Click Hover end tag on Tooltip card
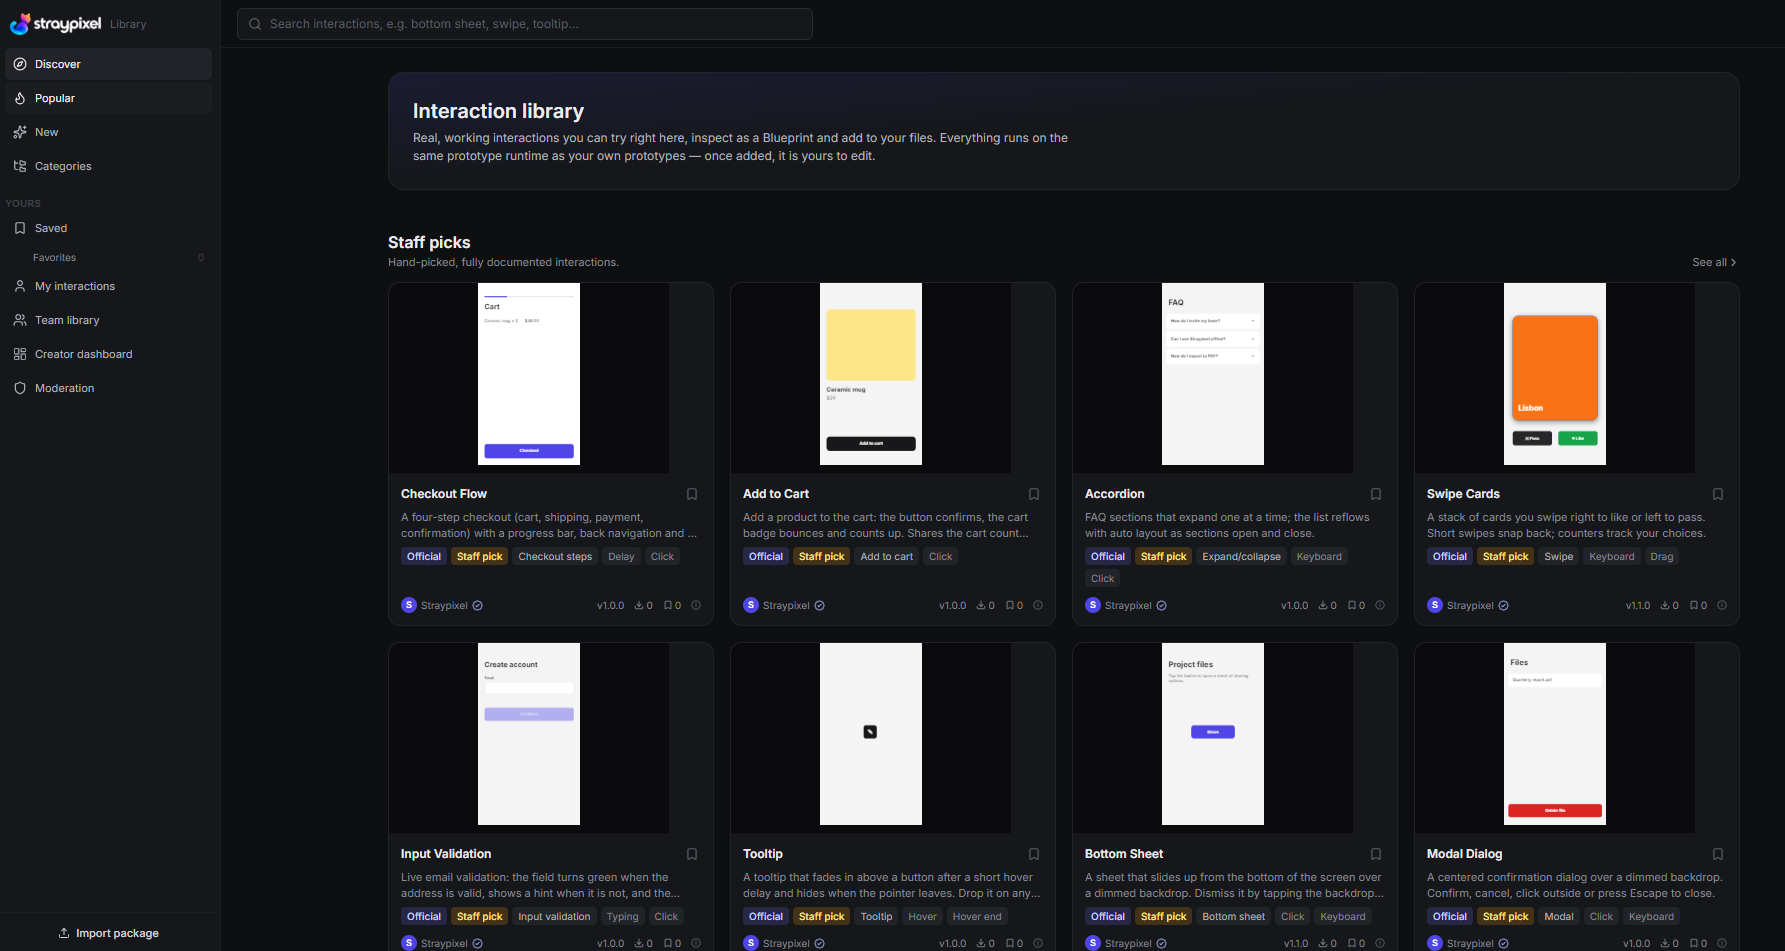This screenshot has height=951, width=1785. pos(977,917)
